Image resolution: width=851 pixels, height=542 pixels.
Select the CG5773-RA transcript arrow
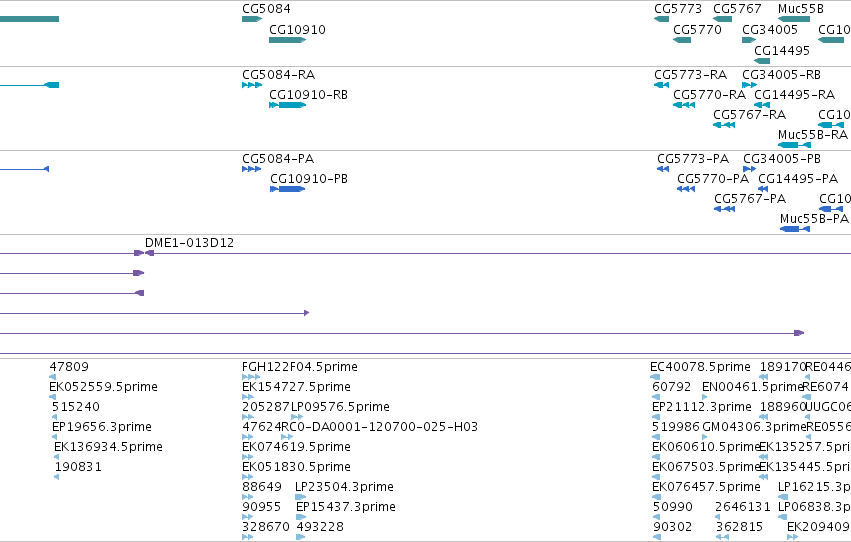[x=662, y=85]
